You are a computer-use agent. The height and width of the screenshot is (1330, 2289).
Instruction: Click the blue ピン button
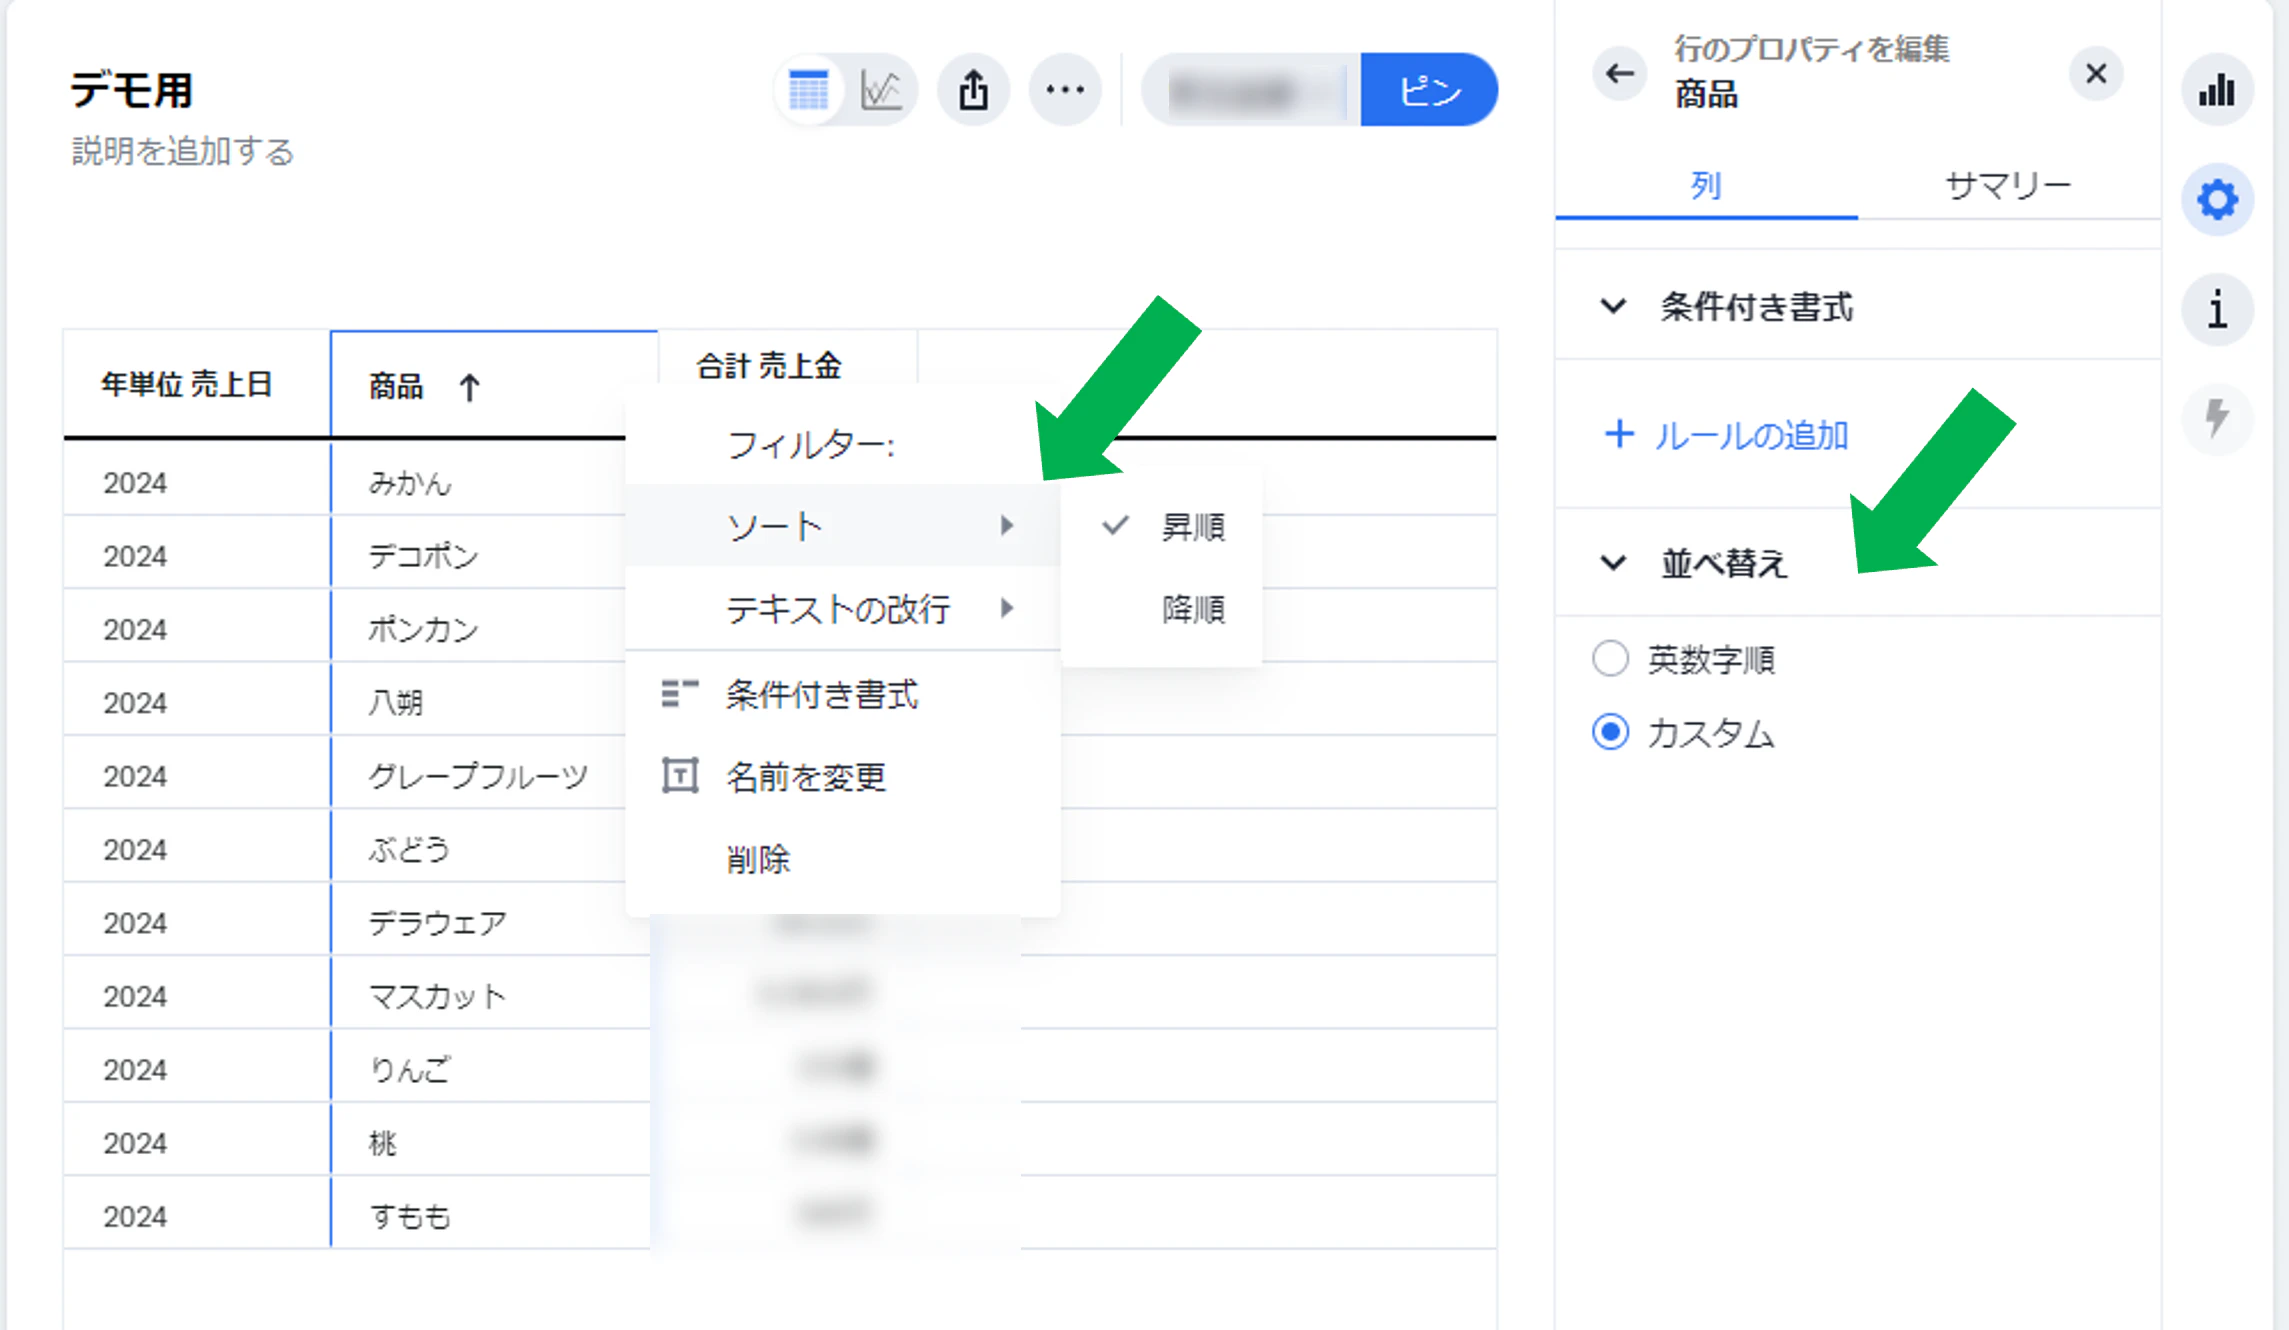[1429, 91]
